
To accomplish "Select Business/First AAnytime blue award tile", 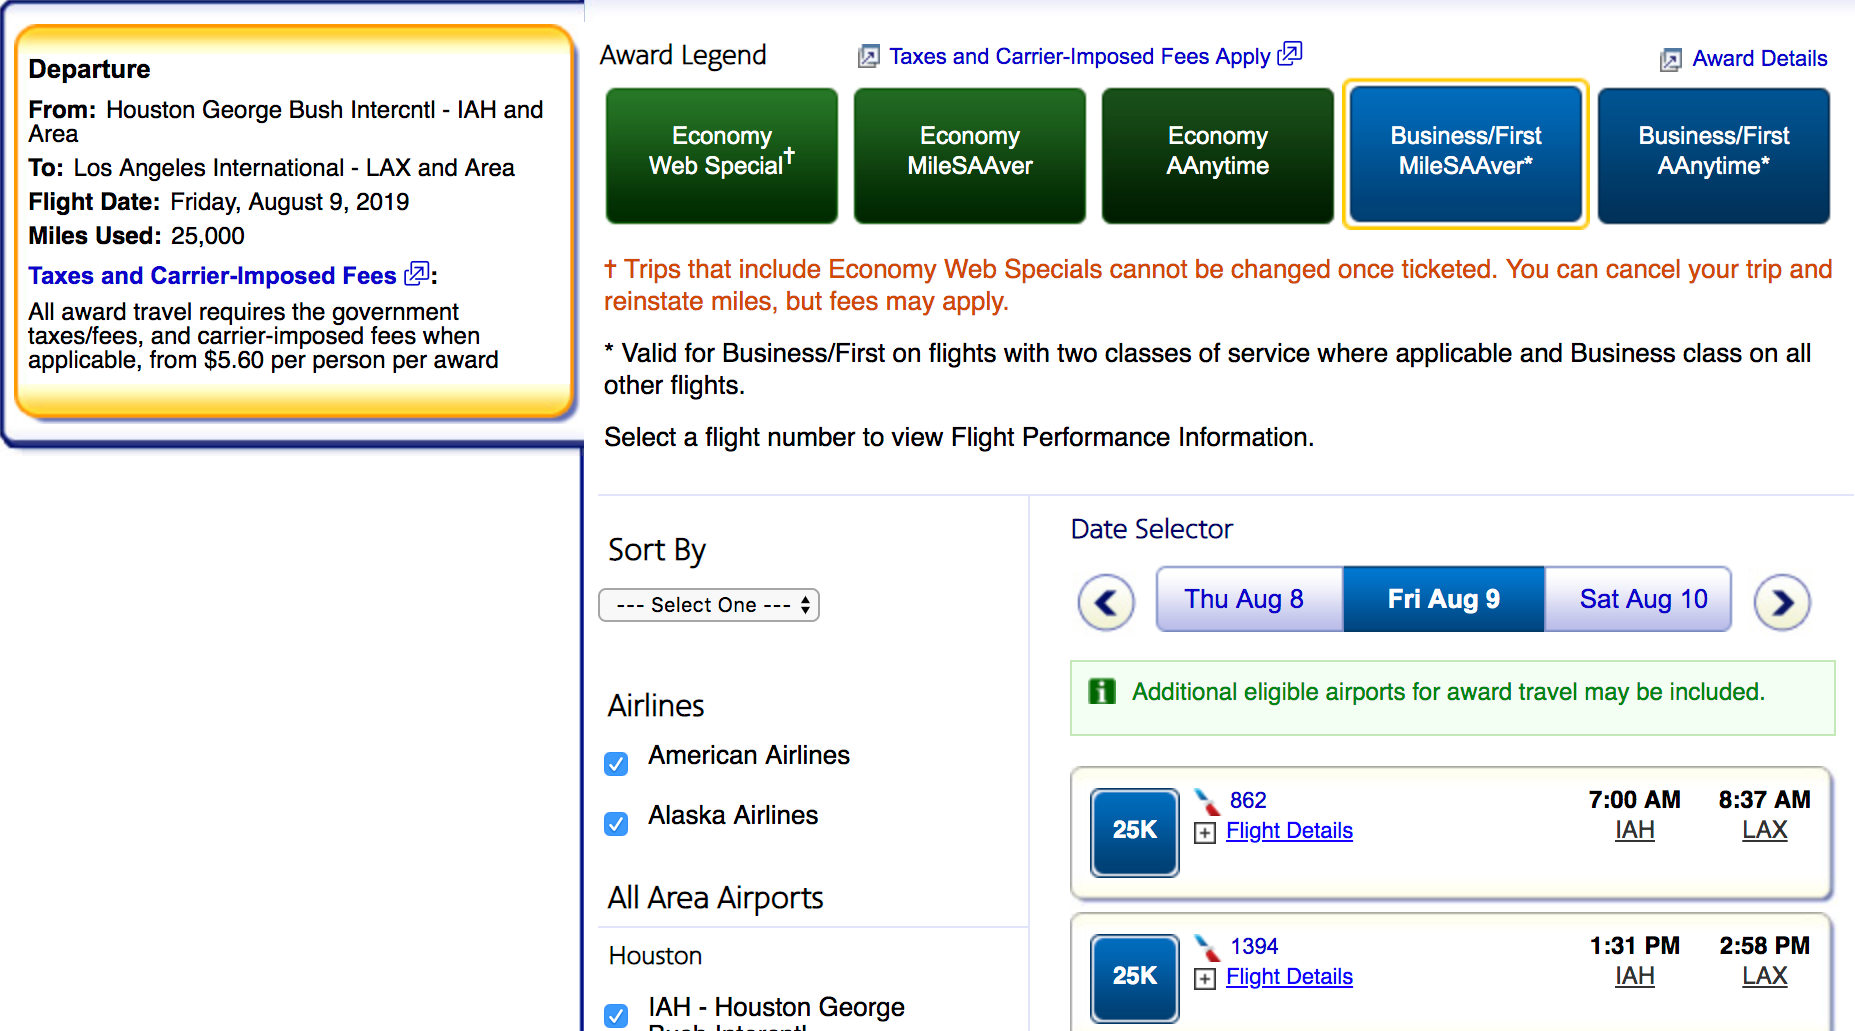I will pyautogui.click(x=1713, y=155).
